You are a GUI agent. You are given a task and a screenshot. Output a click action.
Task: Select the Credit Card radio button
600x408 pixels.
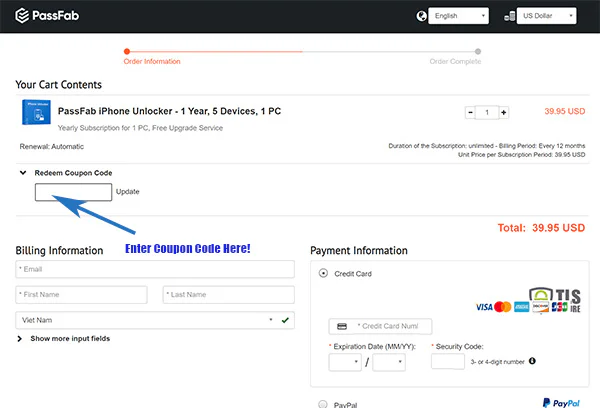click(323, 273)
